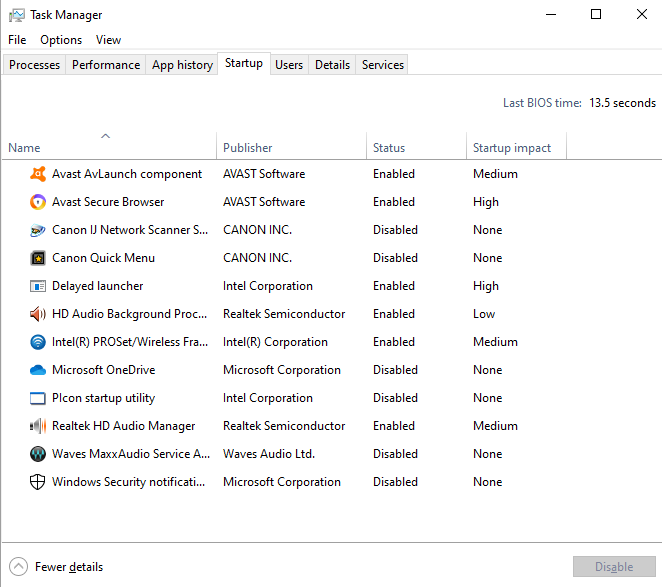The width and height of the screenshot is (662, 587).
Task: Sort by the Name column header
Action: tap(109, 146)
